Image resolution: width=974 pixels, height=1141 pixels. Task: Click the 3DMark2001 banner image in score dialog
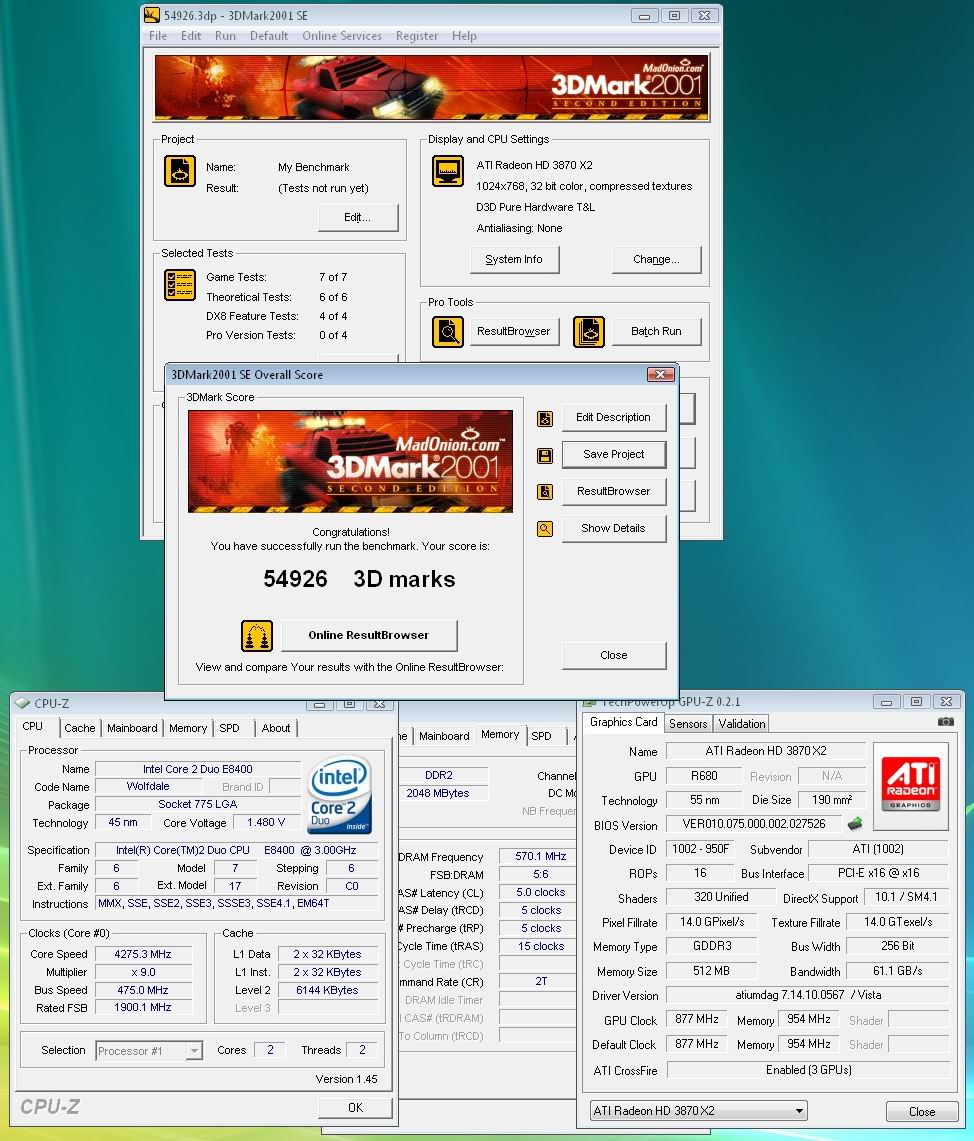(350, 461)
